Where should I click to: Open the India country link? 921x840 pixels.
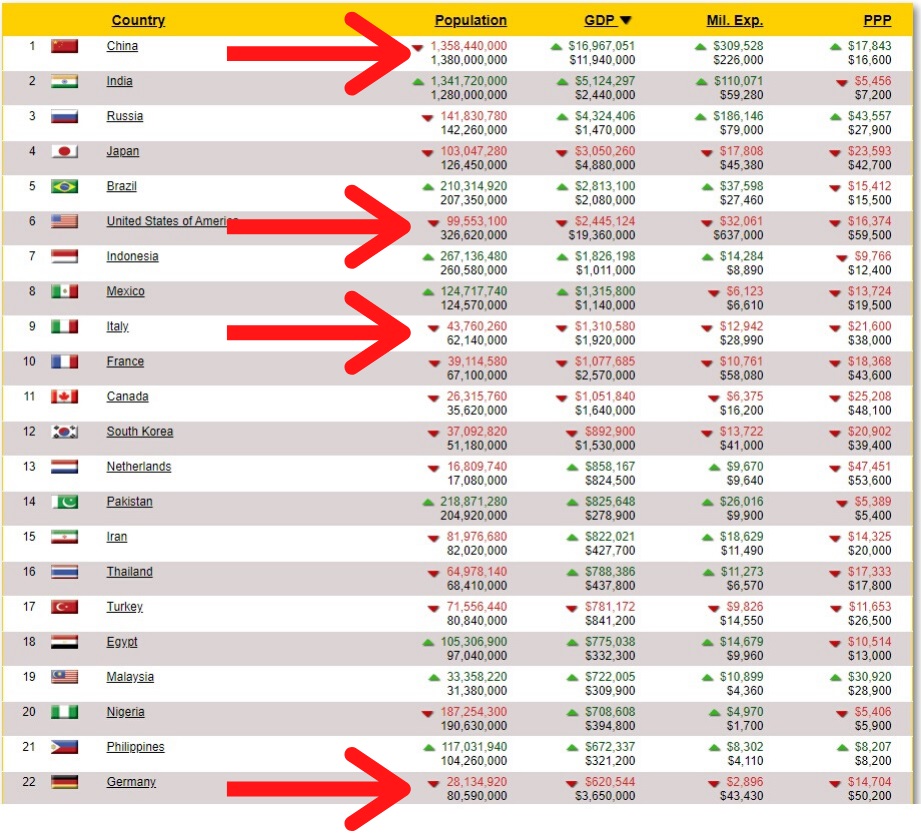[119, 81]
